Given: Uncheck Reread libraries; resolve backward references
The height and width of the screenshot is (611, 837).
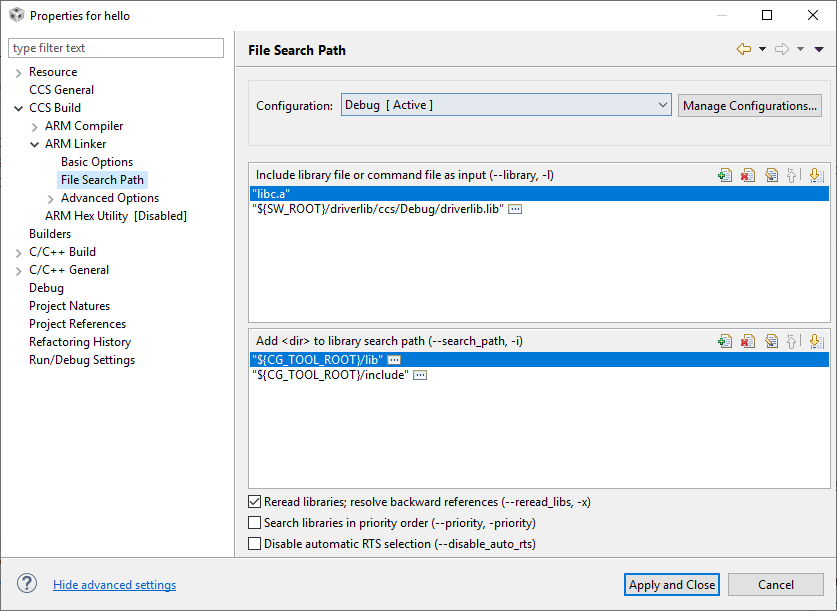Looking at the screenshot, I should [x=255, y=502].
